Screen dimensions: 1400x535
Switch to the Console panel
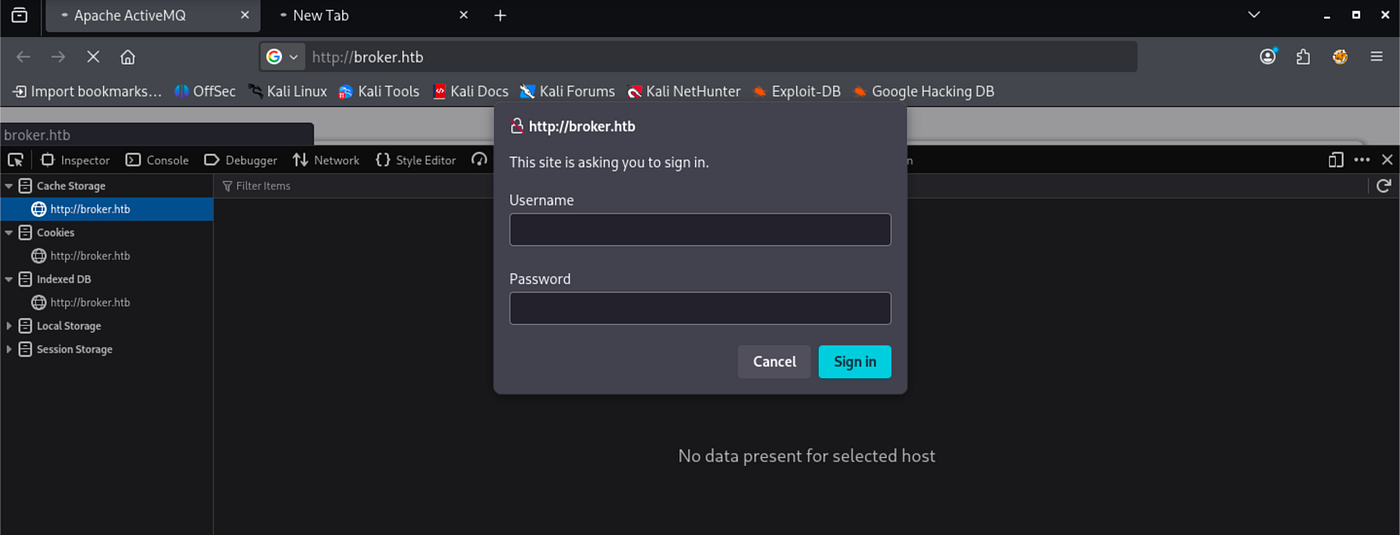pyautogui.click(x=157, y=160)
